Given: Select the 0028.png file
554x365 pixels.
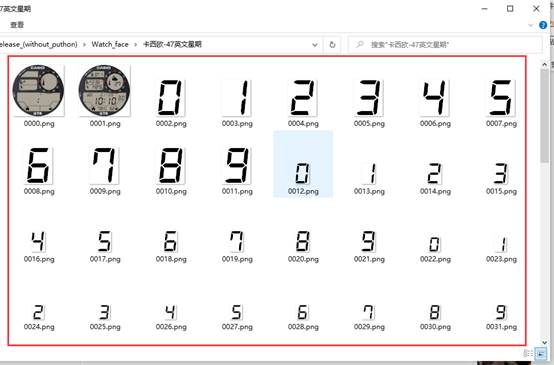Looking at the screenshot, I should pyautogui.click(x=303, y=317).
